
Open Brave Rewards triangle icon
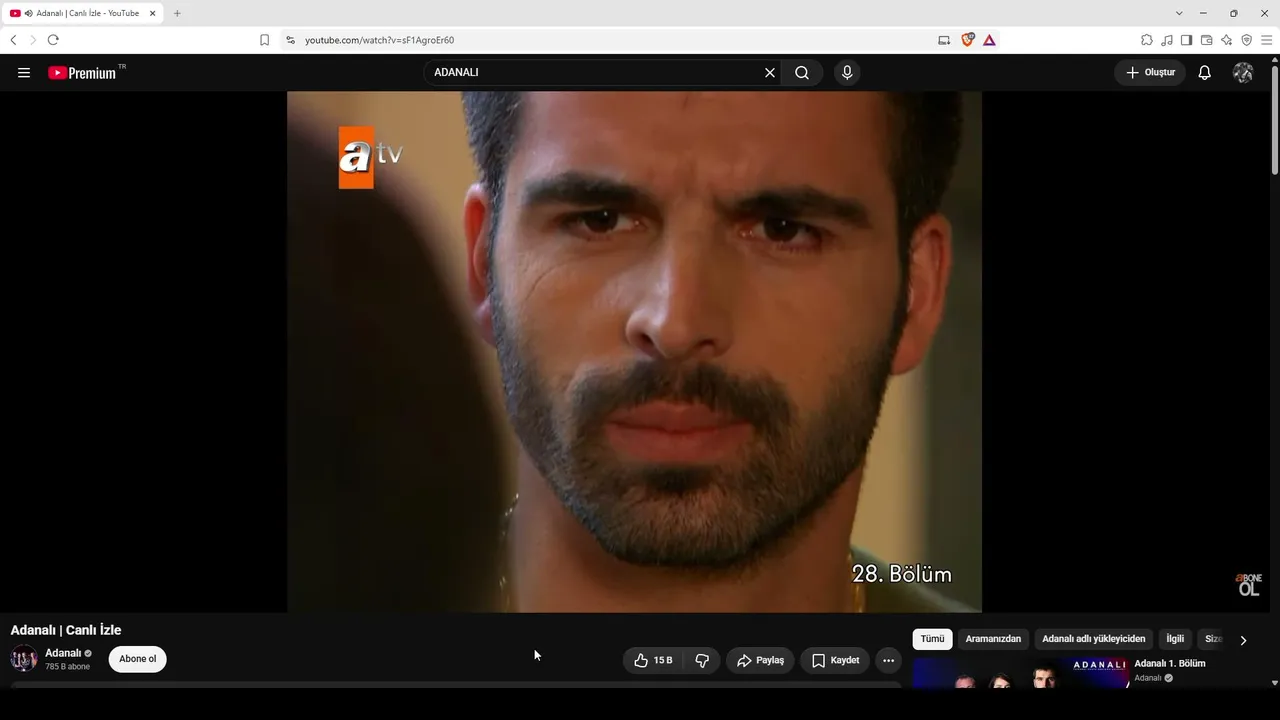coord(989,40)
